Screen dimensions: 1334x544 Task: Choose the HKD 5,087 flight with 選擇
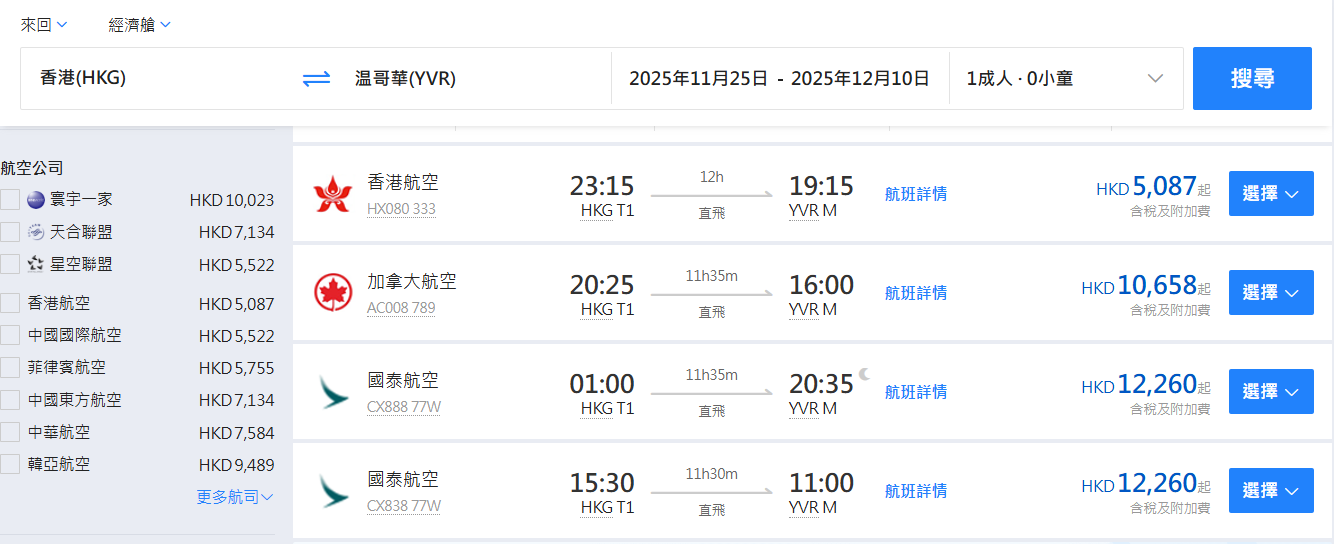coord(1270,193)
